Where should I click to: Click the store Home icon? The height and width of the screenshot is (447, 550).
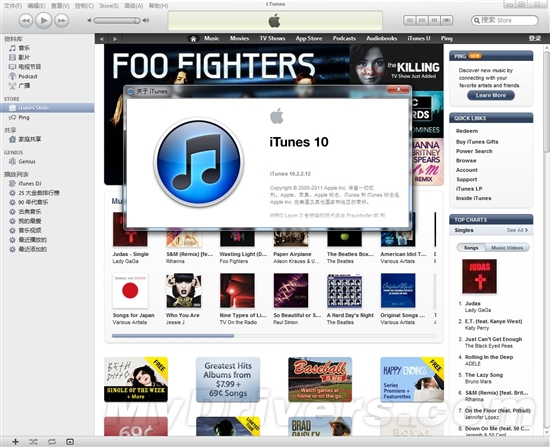(193, 39)
